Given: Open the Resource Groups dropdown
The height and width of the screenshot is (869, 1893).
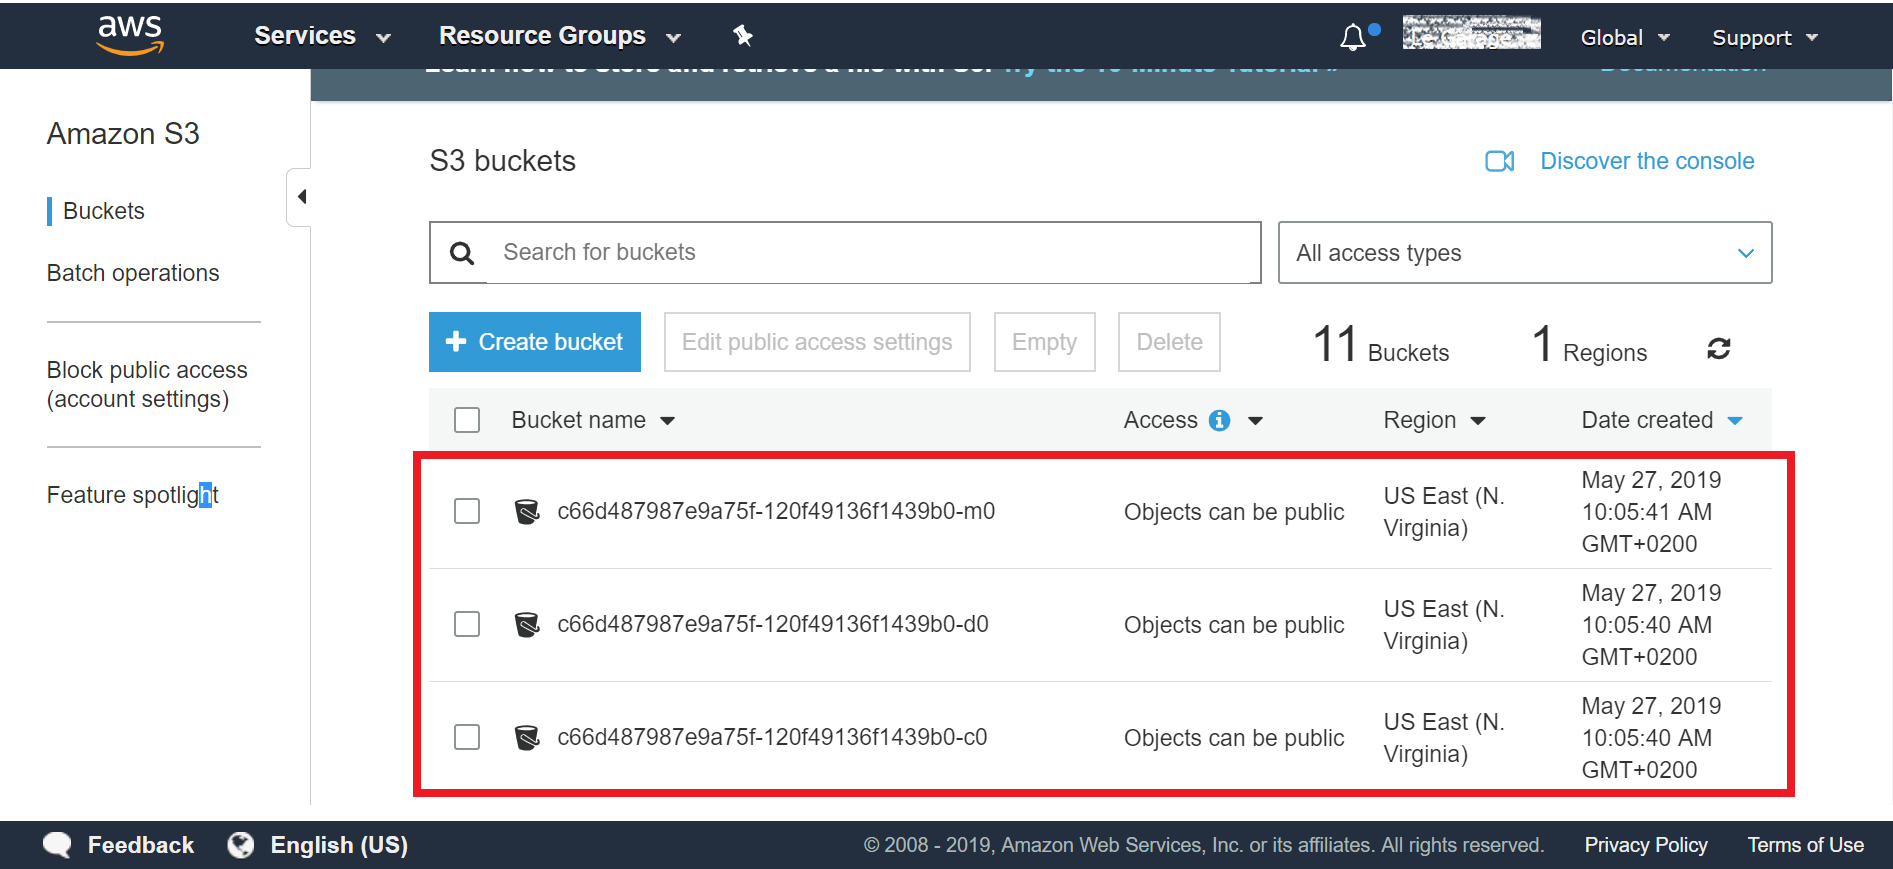Looking at the screenshot, I should (560, 36).
